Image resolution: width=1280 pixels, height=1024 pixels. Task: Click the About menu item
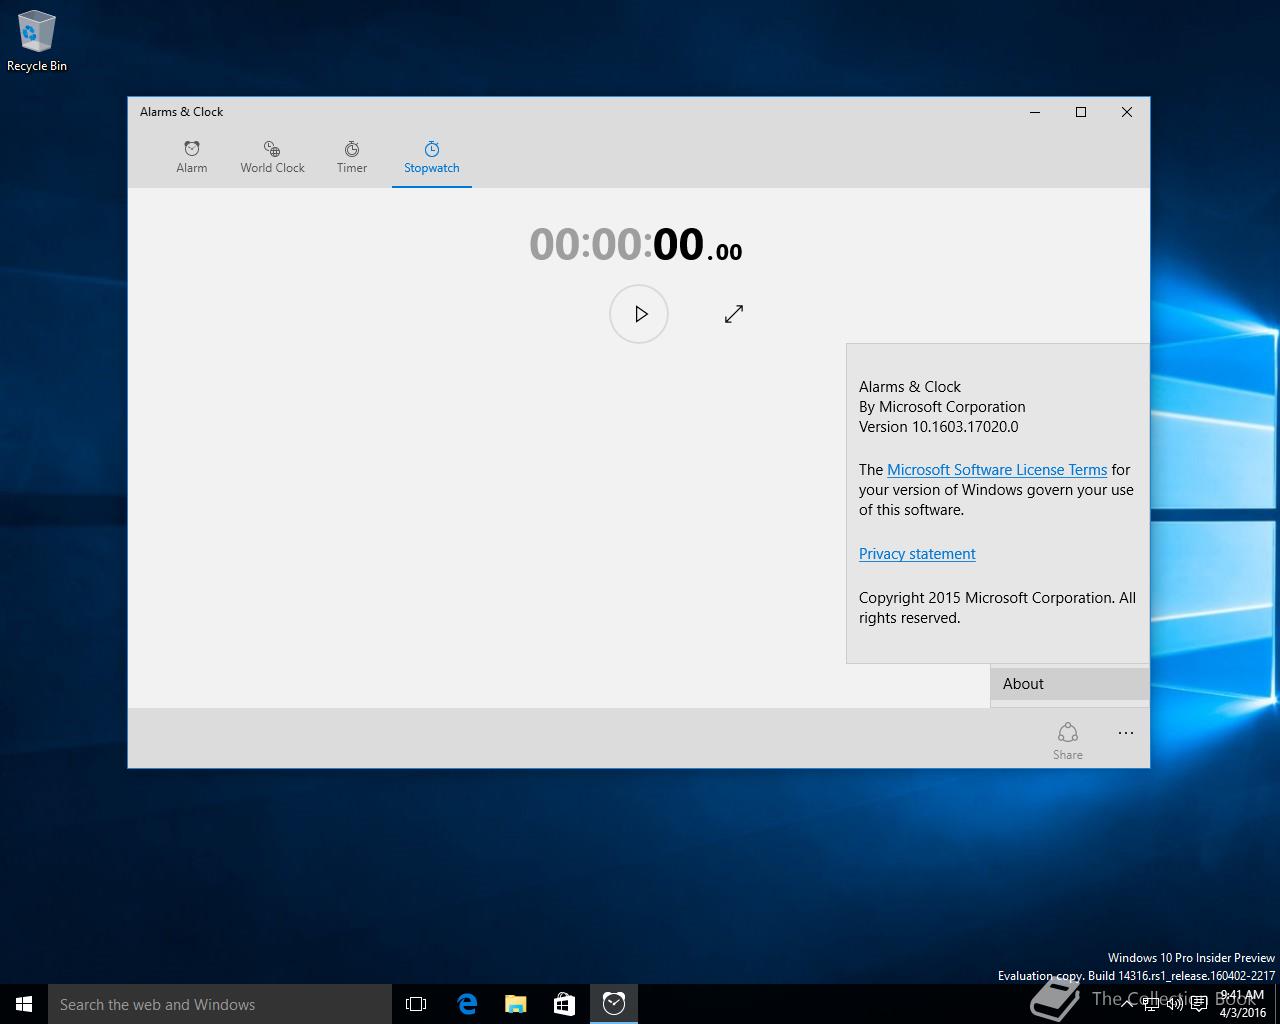click(x=1069, y=684)
